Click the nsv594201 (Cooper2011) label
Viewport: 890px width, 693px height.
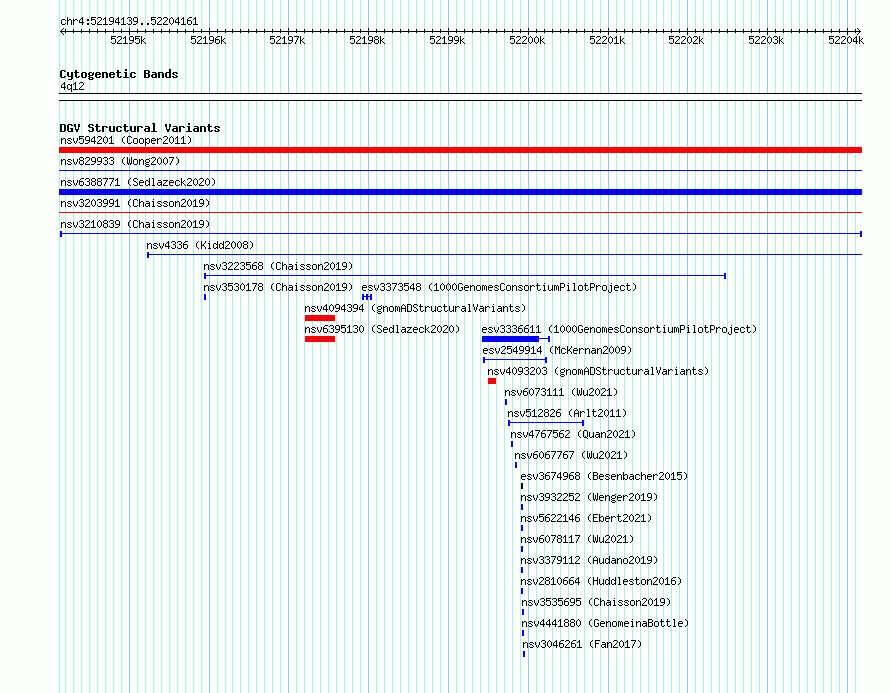[x=126, y=140]
